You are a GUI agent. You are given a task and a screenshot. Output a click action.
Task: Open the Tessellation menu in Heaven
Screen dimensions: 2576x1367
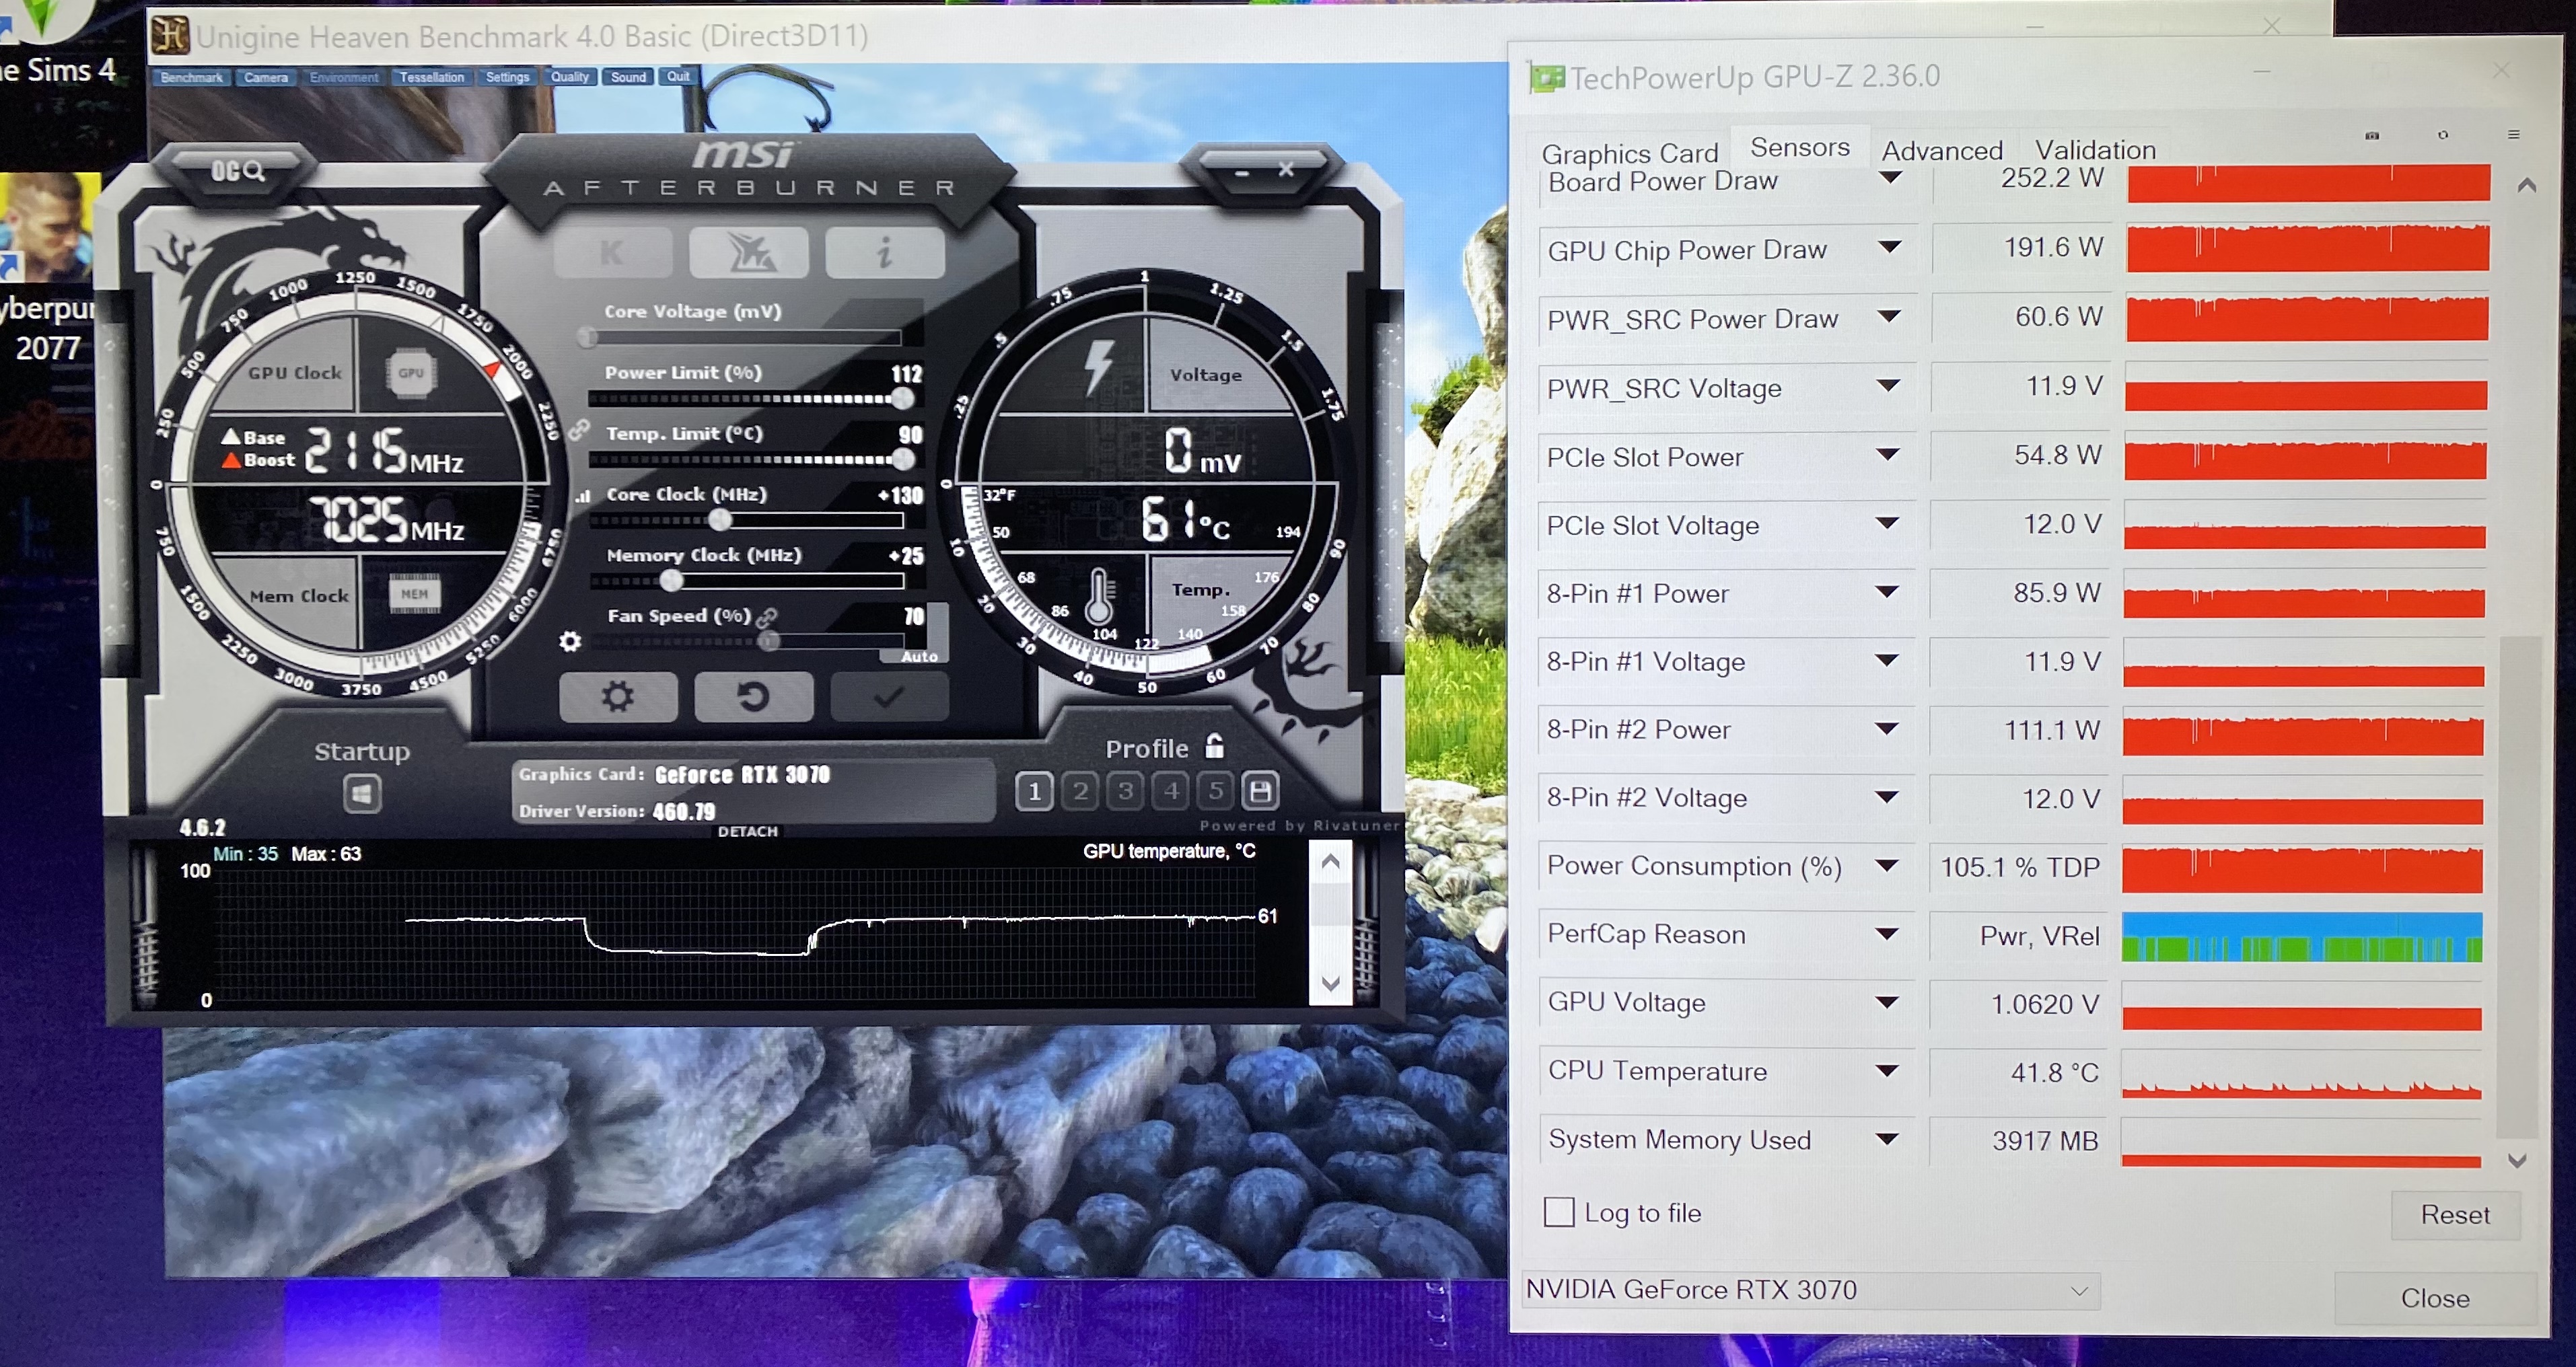(x=431, y=77)
